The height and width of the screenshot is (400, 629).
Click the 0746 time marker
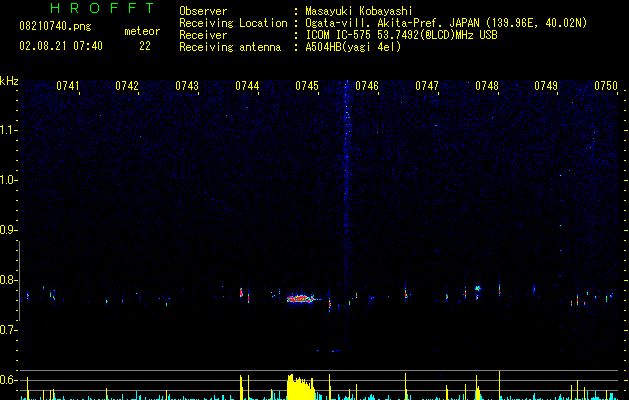tap(367, 86)
